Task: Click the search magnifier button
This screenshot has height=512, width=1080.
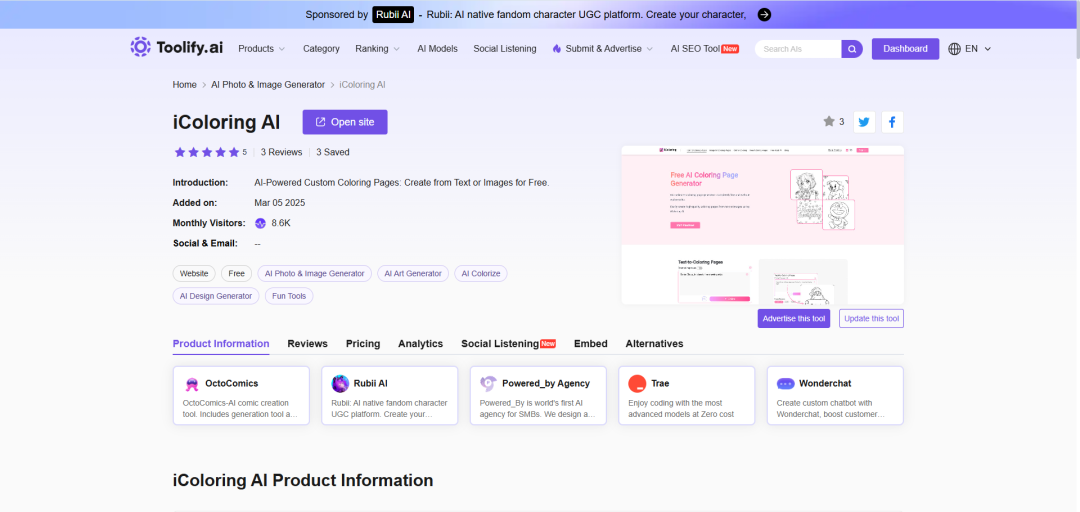Action: (x=852, y=49)
